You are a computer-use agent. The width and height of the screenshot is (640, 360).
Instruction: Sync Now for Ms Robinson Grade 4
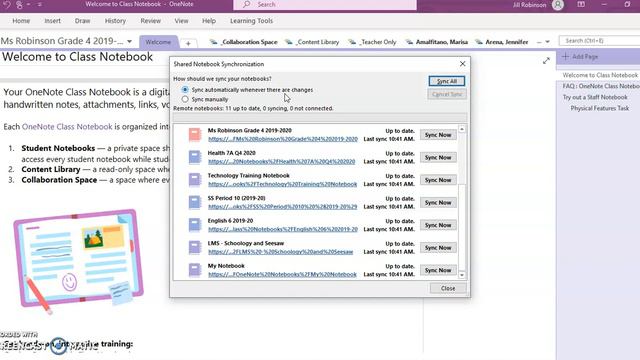tap(438, 135)
